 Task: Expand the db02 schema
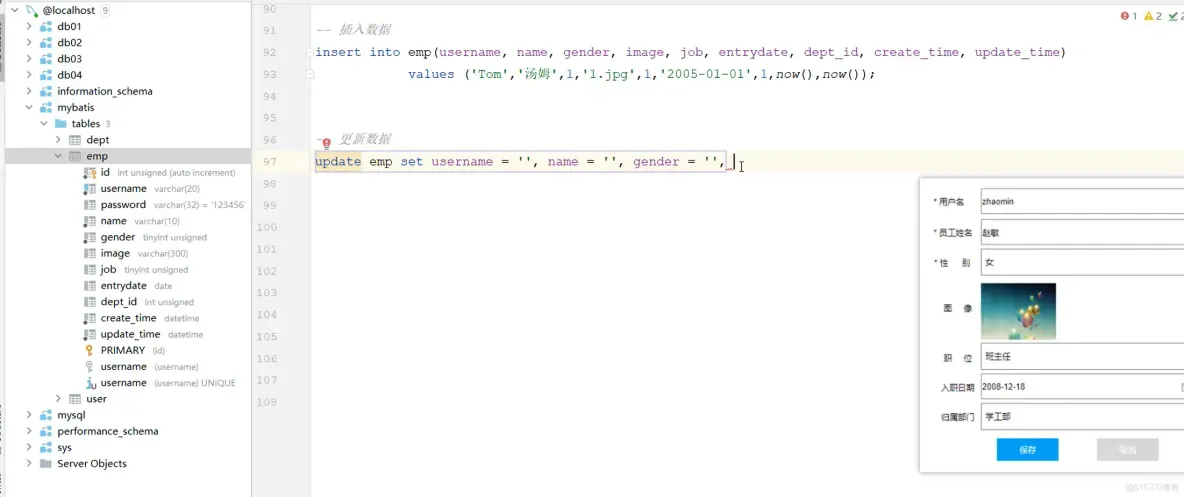[x=29, y=42]
